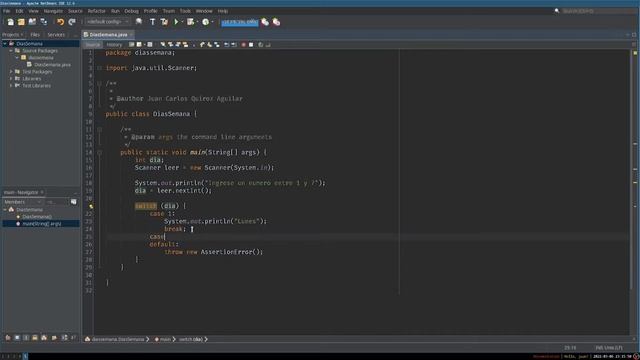The image size is (640, 360).
Task: Select main(String[] args) in the Navigator
Action: point(41,224)
